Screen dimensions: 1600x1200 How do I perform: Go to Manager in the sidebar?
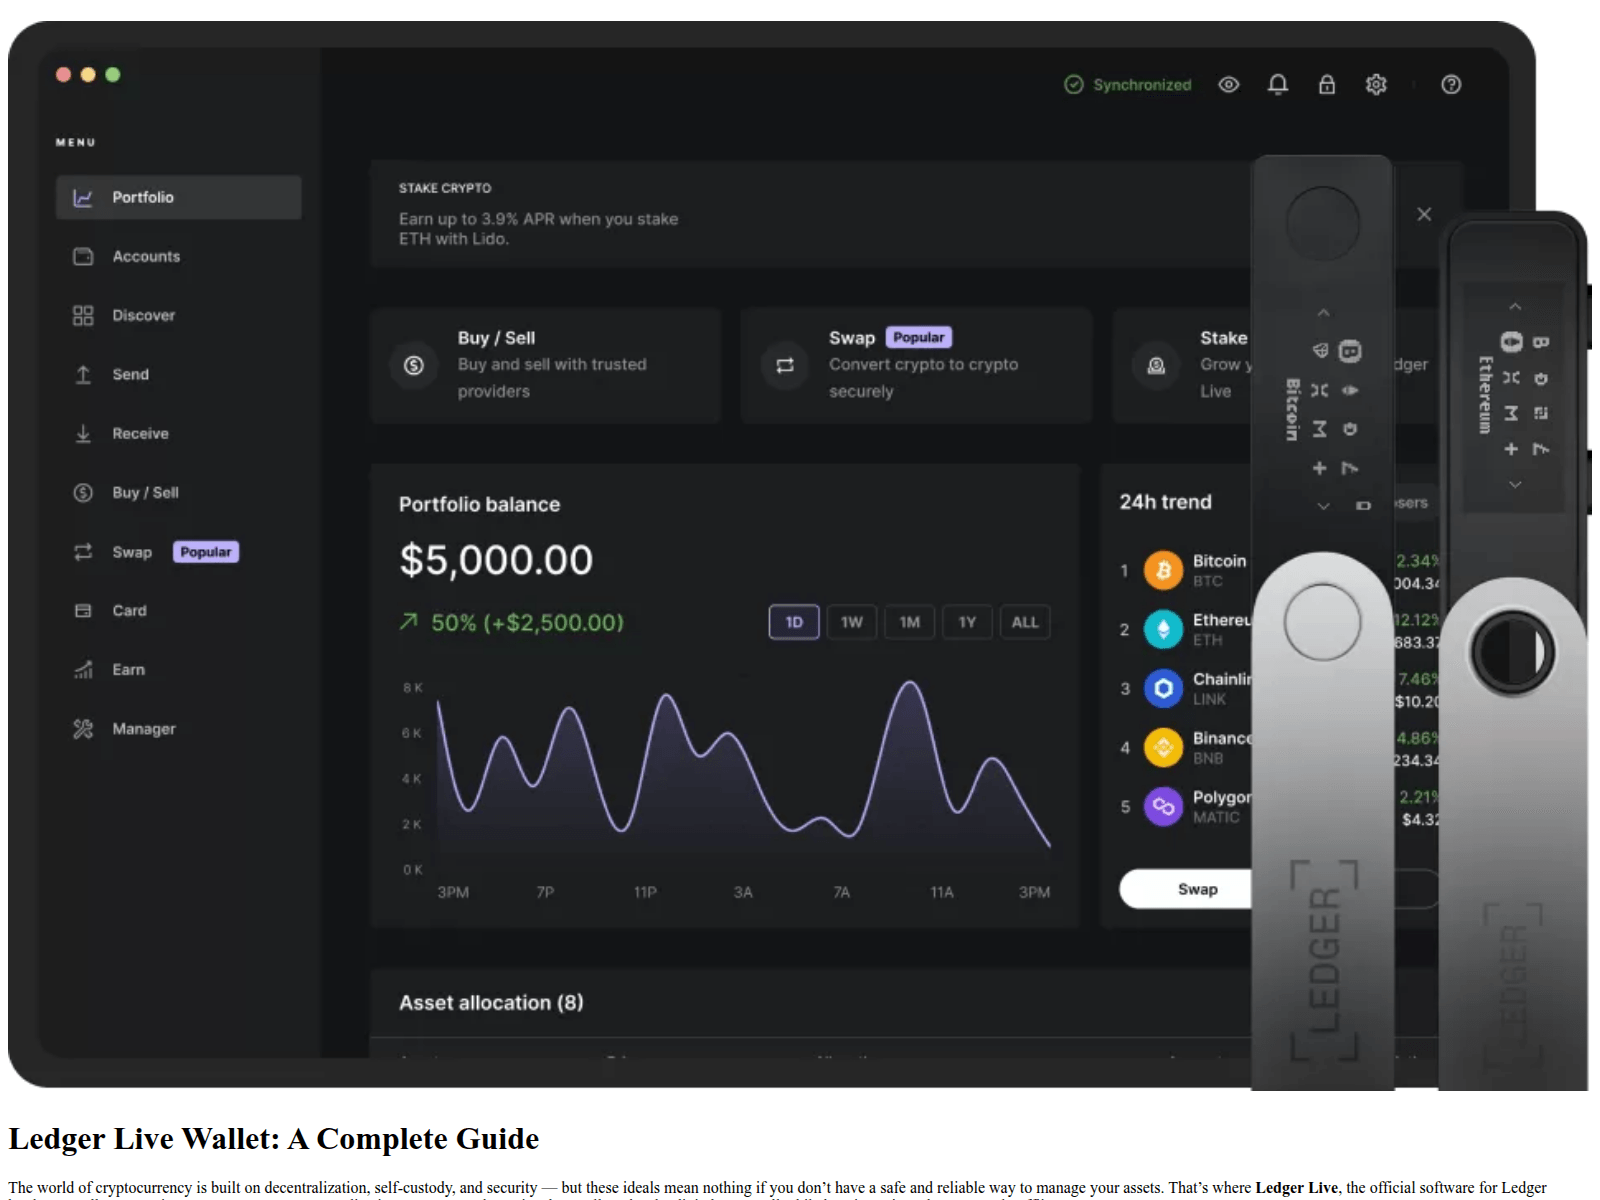(143, 729)
